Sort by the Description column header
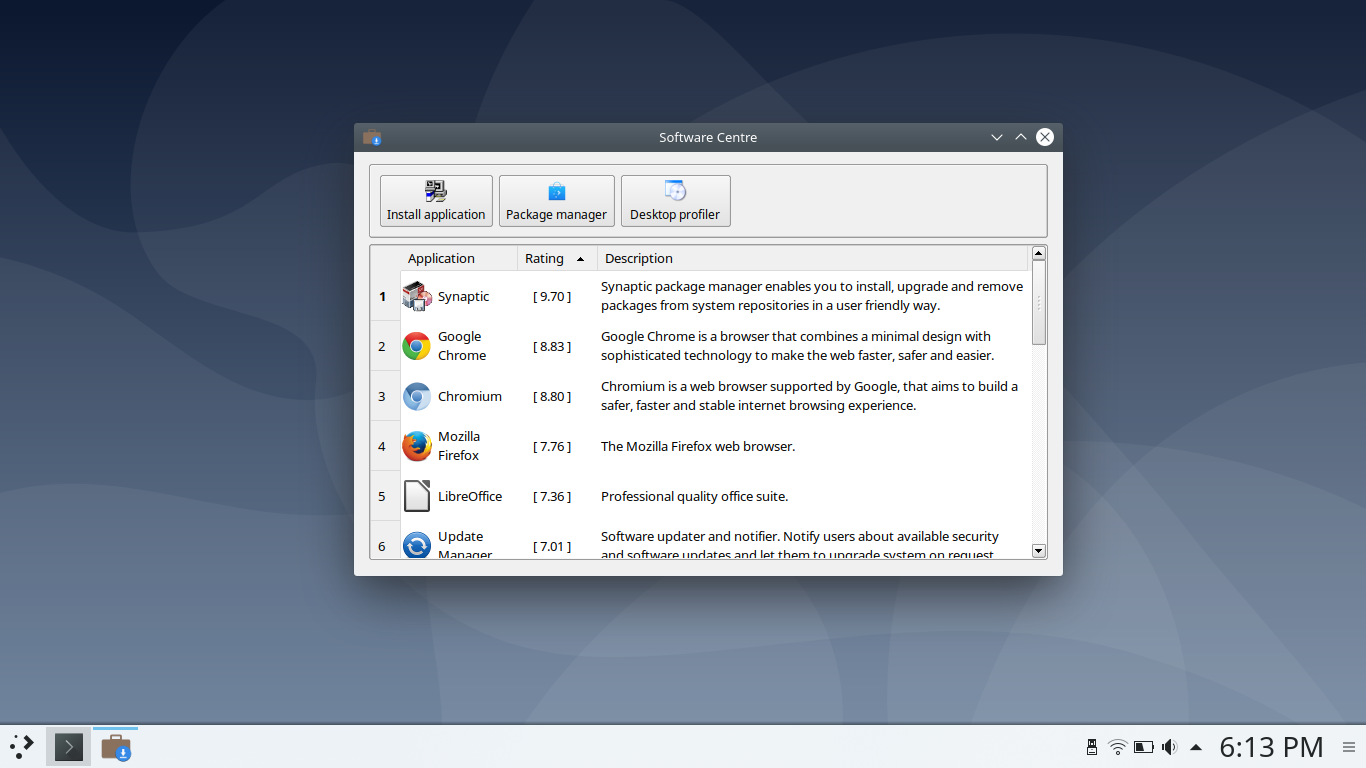The height and width of the screenshot is (768, 1366). coord(638,258)
